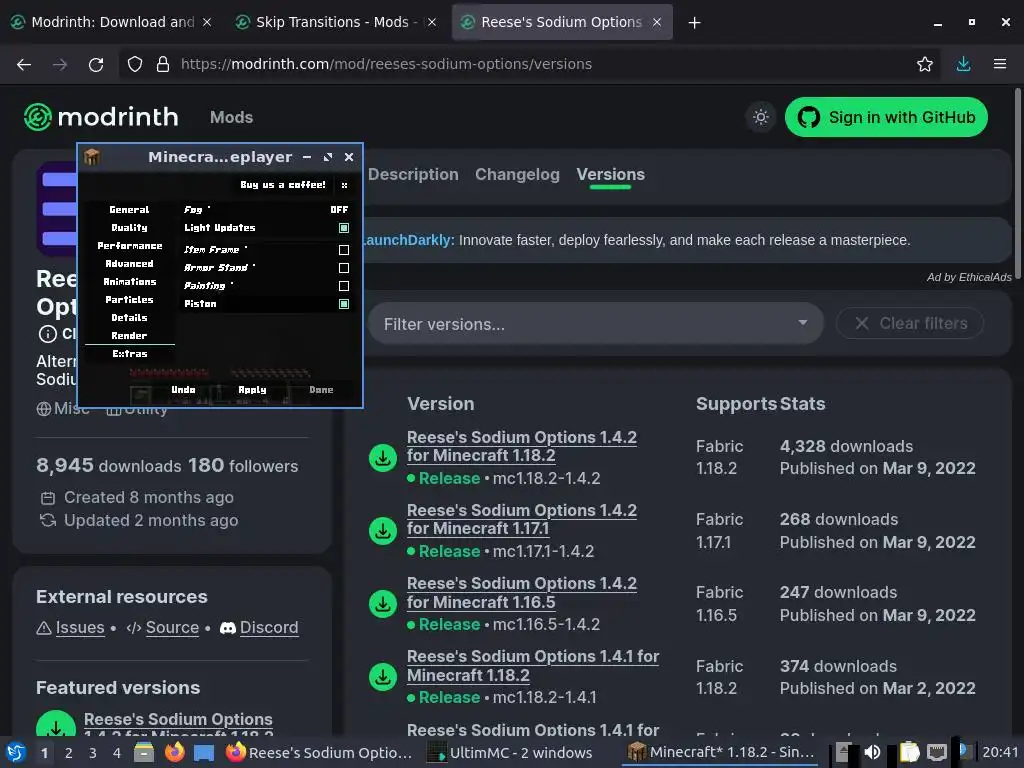Click Sign in with GitHub
This screenshot has width=1024, height=768.
pos(886,117)
